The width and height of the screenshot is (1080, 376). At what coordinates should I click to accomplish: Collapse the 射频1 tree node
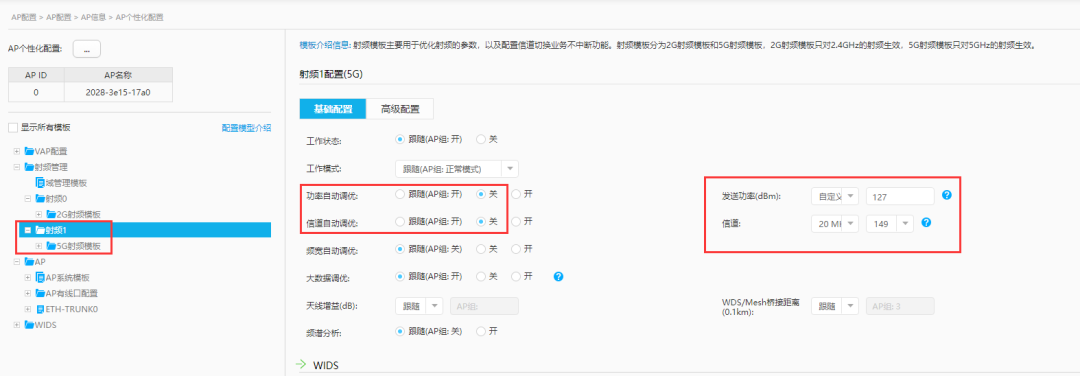(28, 230)
